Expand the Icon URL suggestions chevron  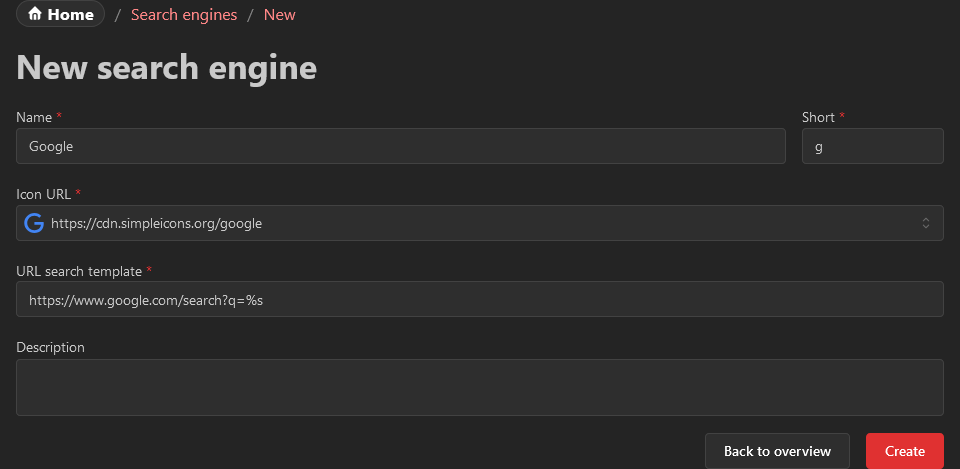(926, 223)
